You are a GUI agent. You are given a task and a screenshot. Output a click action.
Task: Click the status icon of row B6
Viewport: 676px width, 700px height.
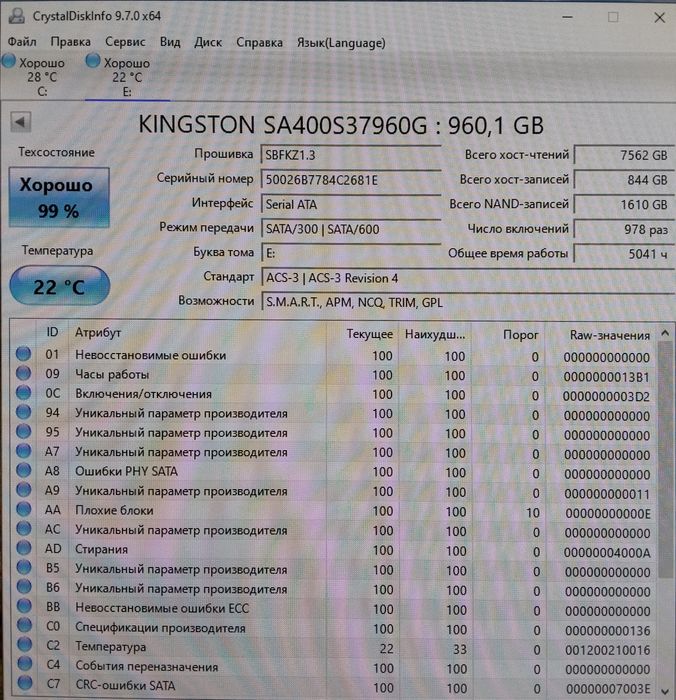click(x=24, y=587)
